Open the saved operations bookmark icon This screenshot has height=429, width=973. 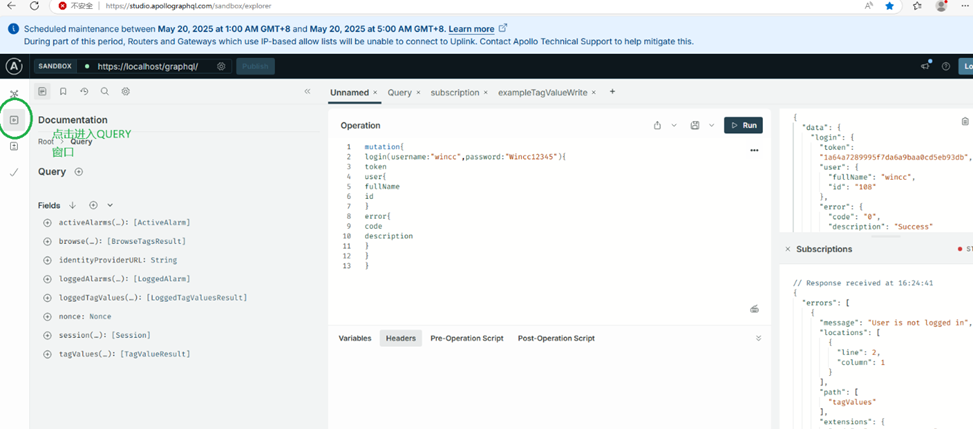pos(63,91)
